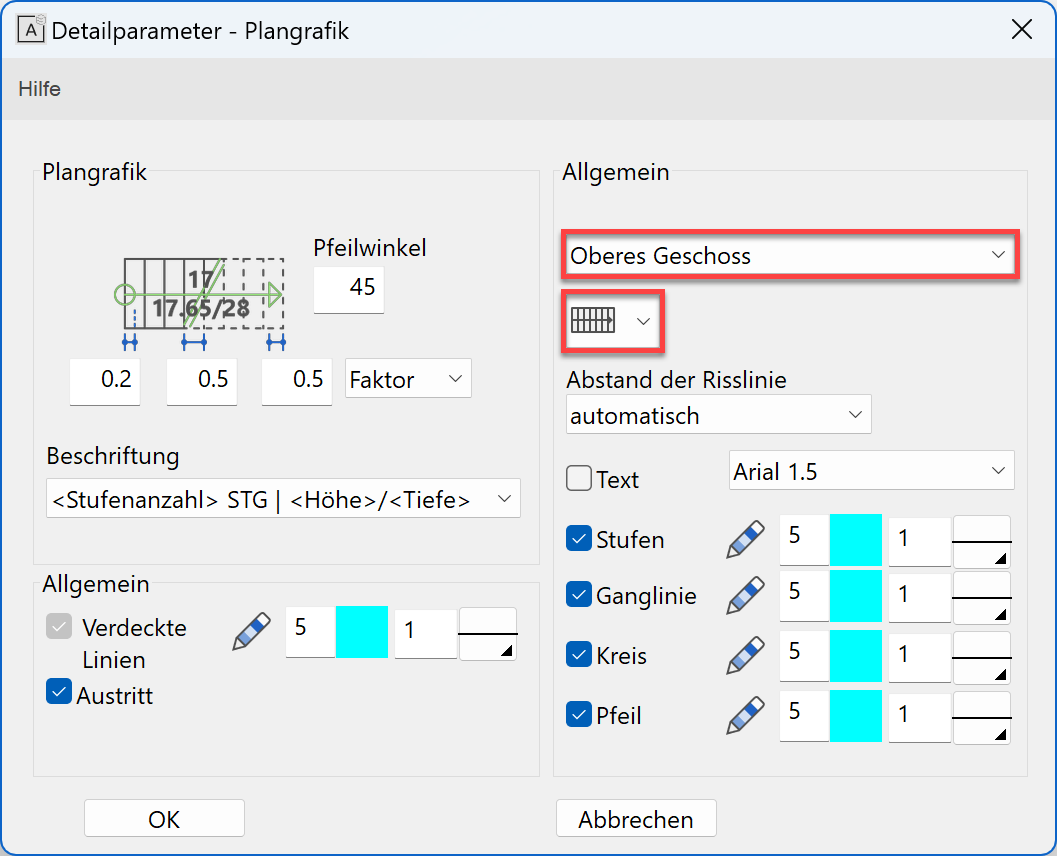
Task: Open line type picker for Stufen
Action: (981, 541)
